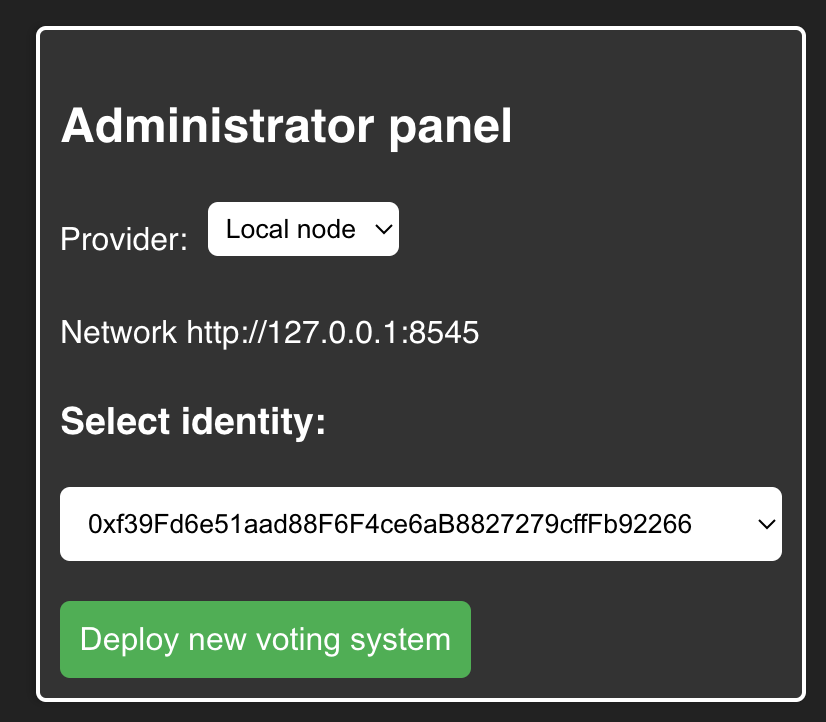The width and height of the screenshot is (826, 722).
Task: Click the Network http://127.0.0.1:8545 text
Action: [270, 332]
